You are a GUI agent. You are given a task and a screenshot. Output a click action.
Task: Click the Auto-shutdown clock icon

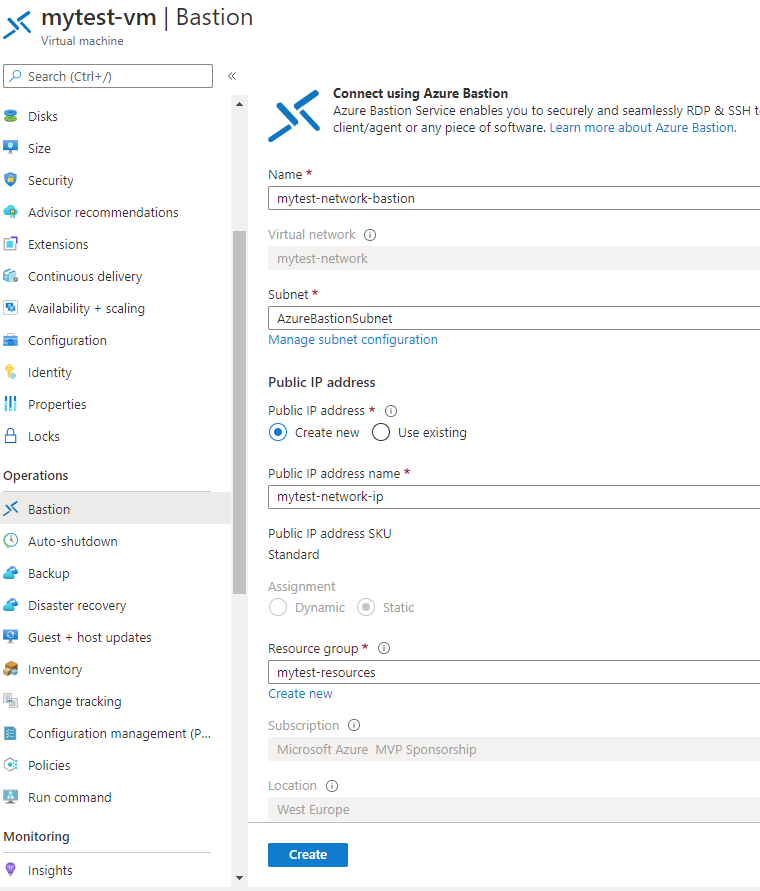tap(10, 541)
